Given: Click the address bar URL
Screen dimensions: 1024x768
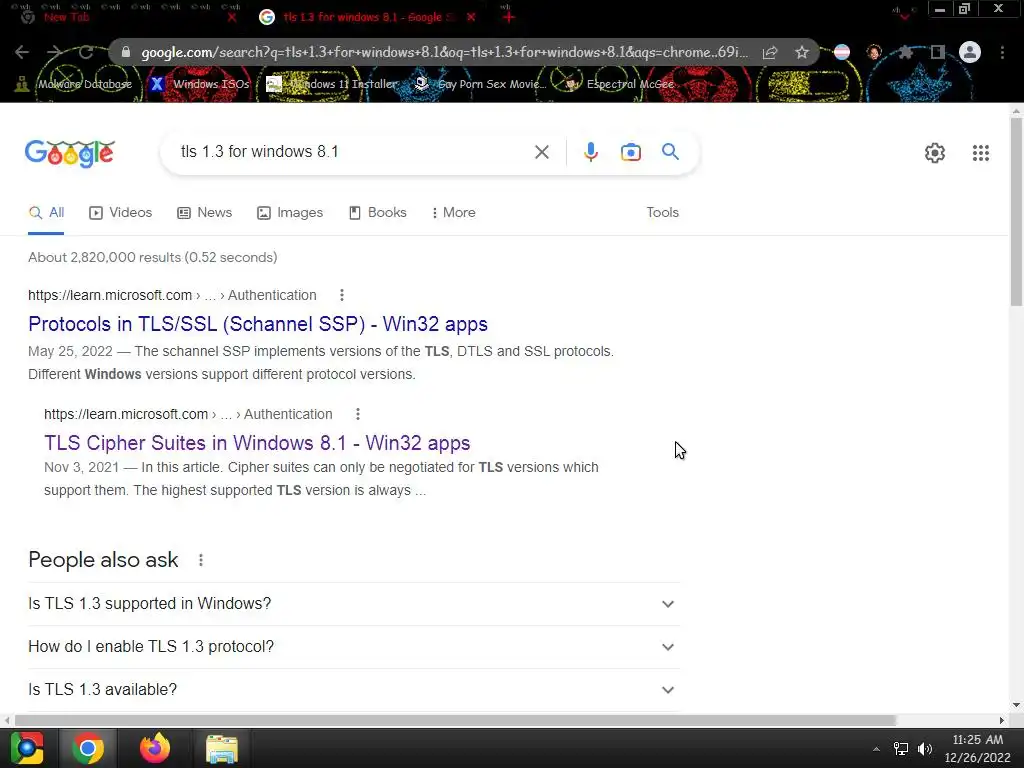Looking at the screenshot, I should (444, 52).
